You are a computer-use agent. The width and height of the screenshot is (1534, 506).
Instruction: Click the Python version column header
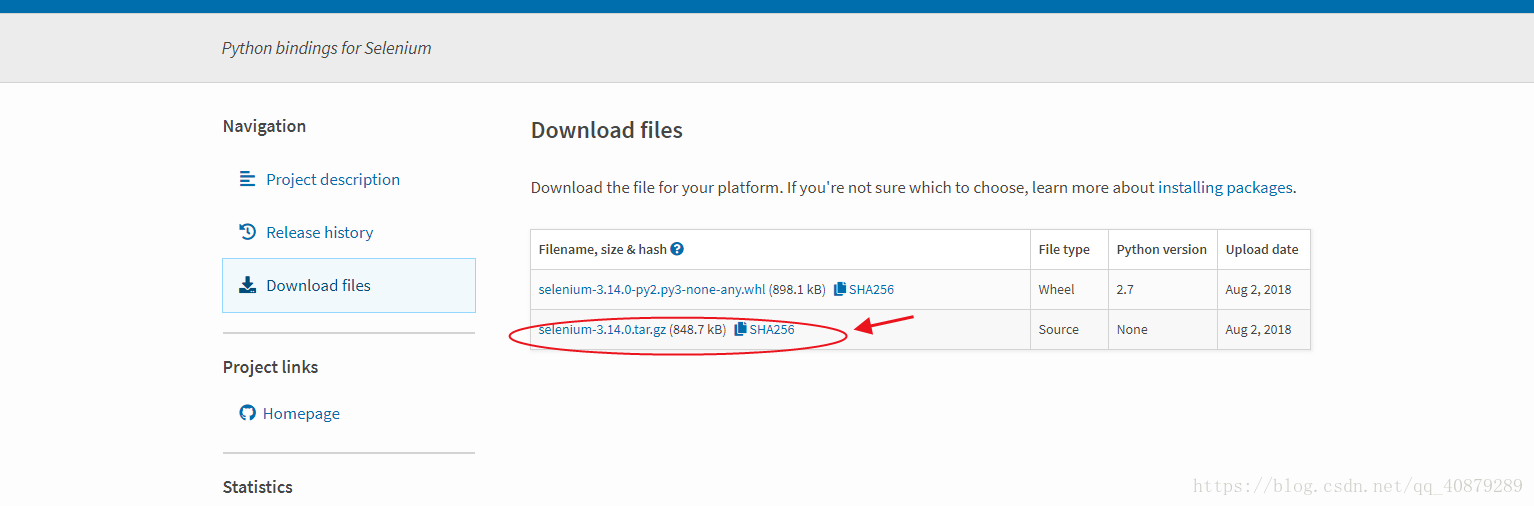(x=1162, y=250)
